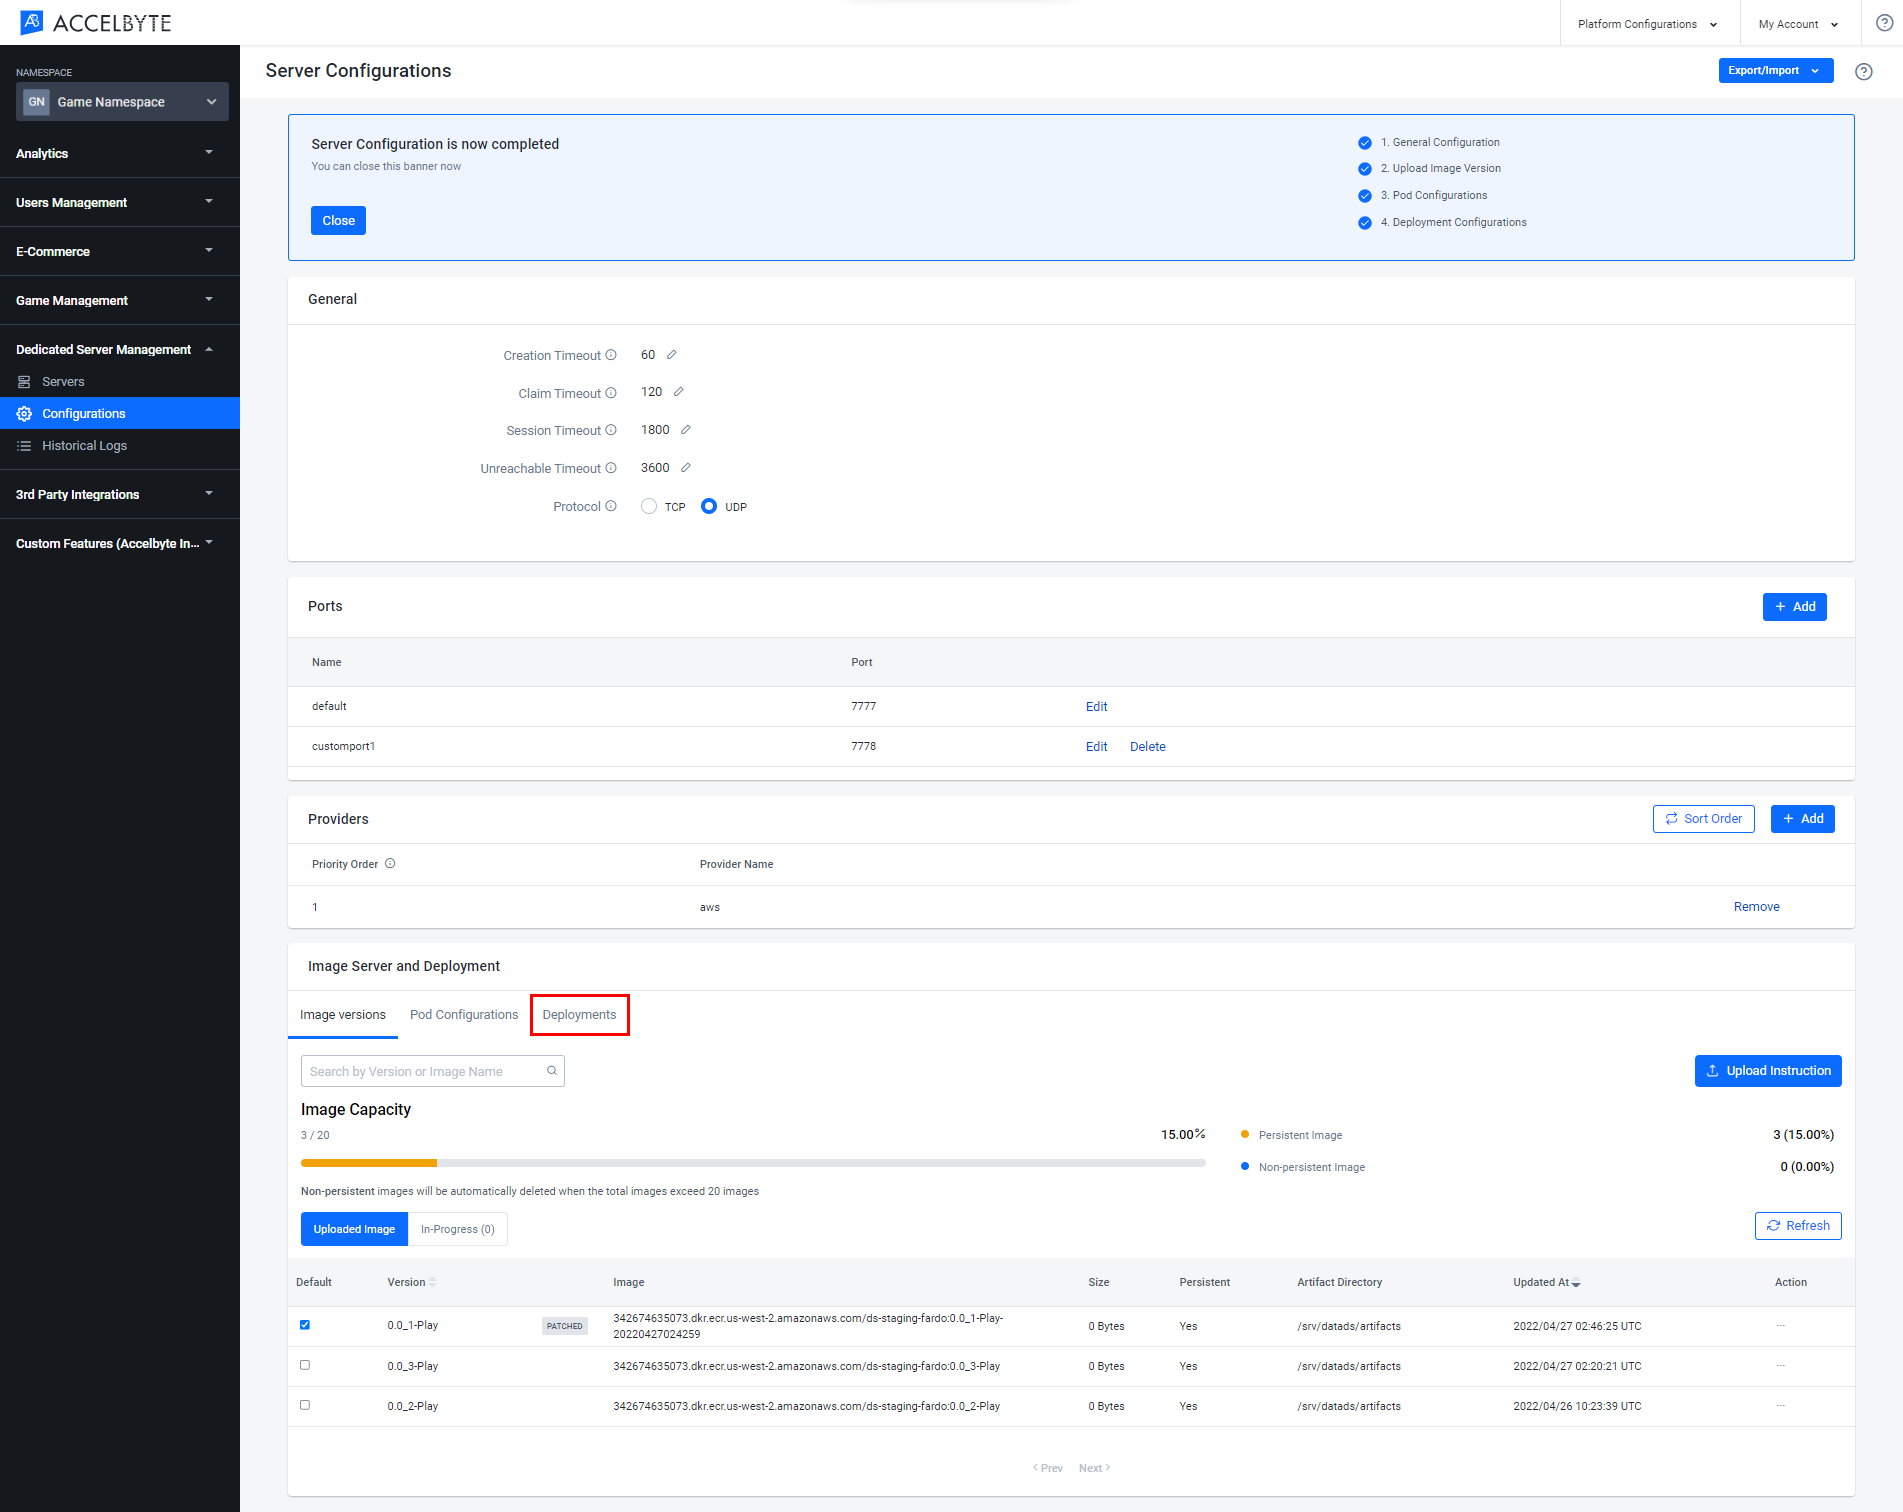This screenshot has height=1512, width=1903.
Task: Remove the aws provider
Action: (x=1757, y=907)
